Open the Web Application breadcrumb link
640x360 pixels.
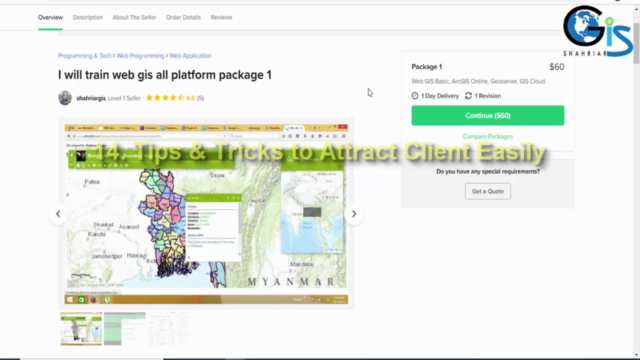click(190, 56)
